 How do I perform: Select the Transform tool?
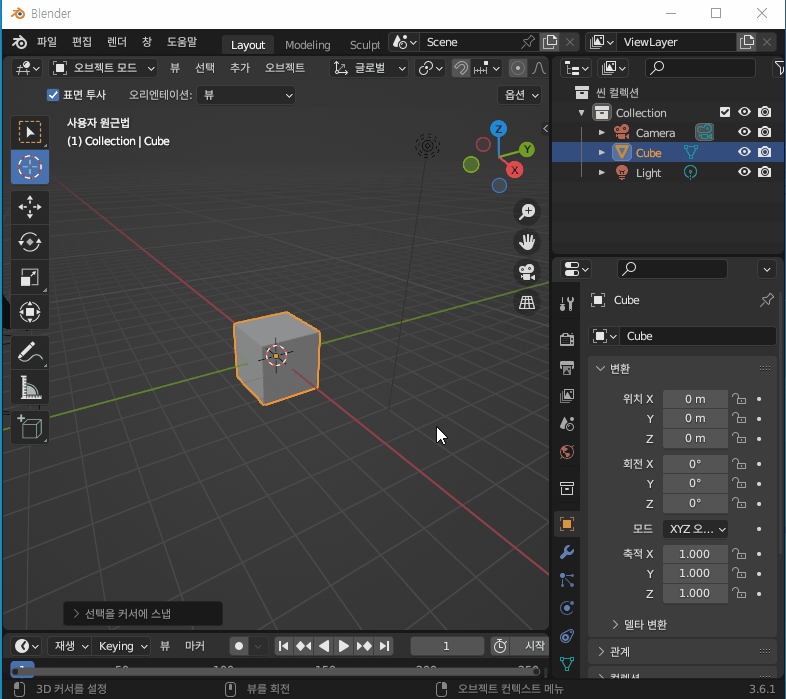[x=30, y=312]
